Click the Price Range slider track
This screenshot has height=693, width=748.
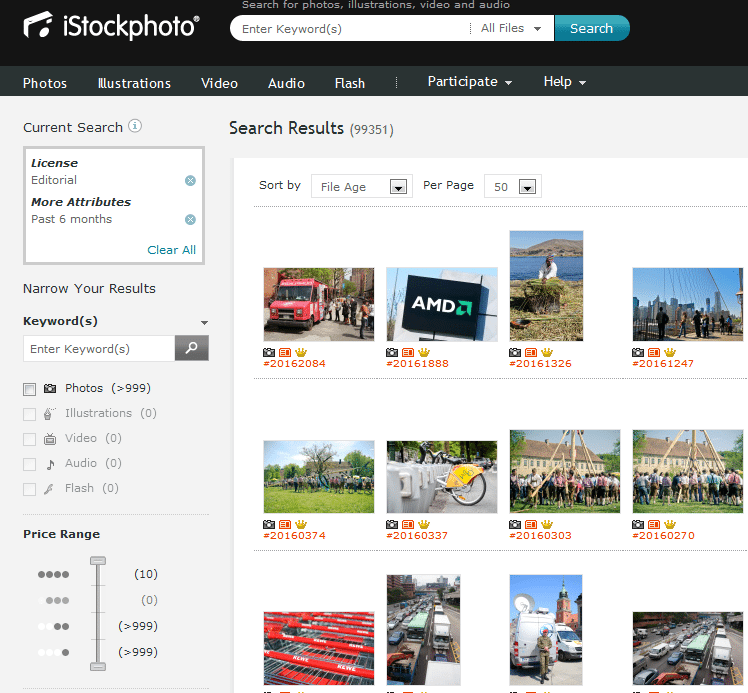98,613
